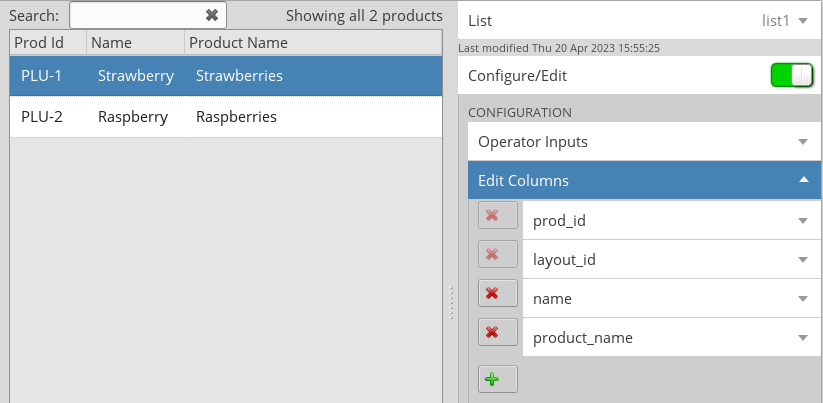Delete the name column using the red X
Viewport: 823px width, 403px height.
(498, 293)
